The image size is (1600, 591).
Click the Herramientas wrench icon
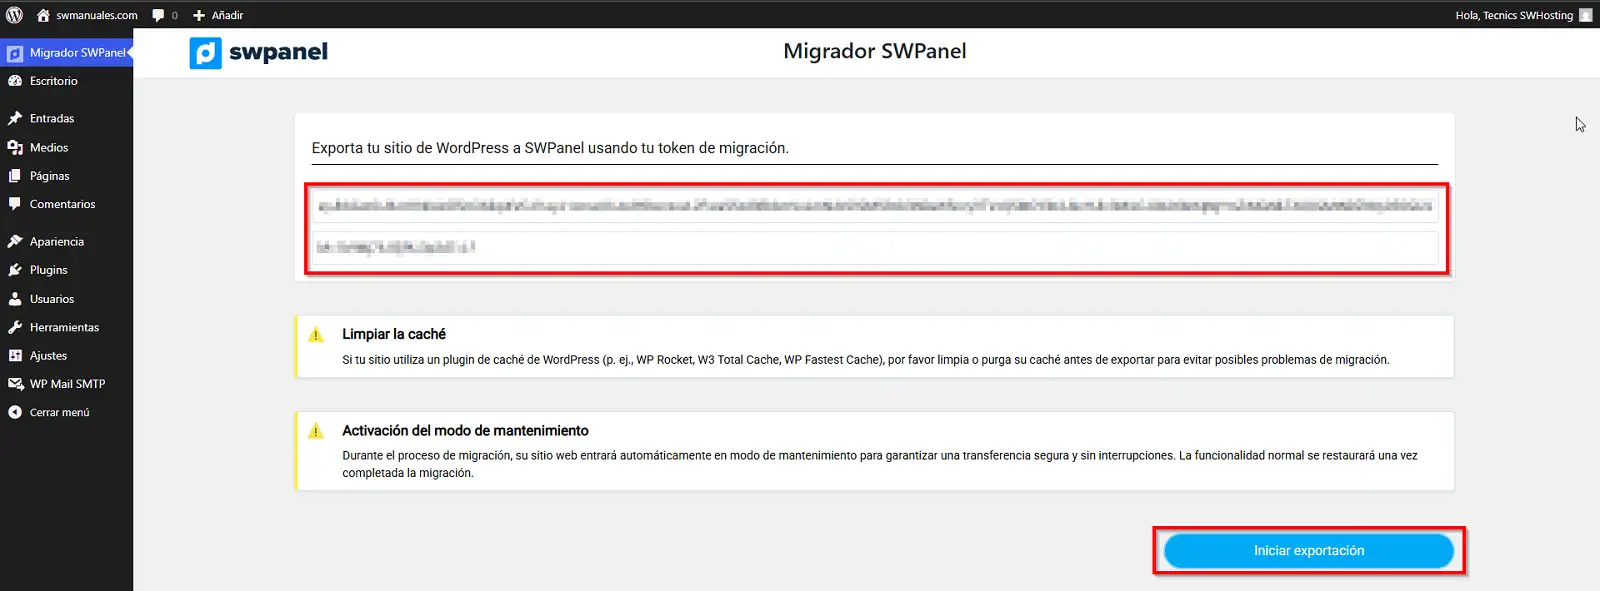click(15, 327)
